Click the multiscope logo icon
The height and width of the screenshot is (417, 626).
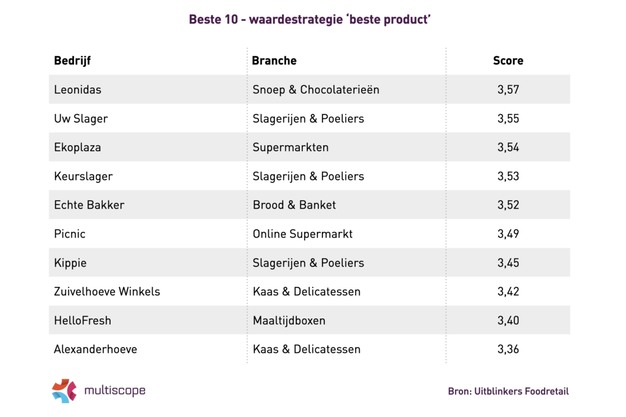[64, 391]
